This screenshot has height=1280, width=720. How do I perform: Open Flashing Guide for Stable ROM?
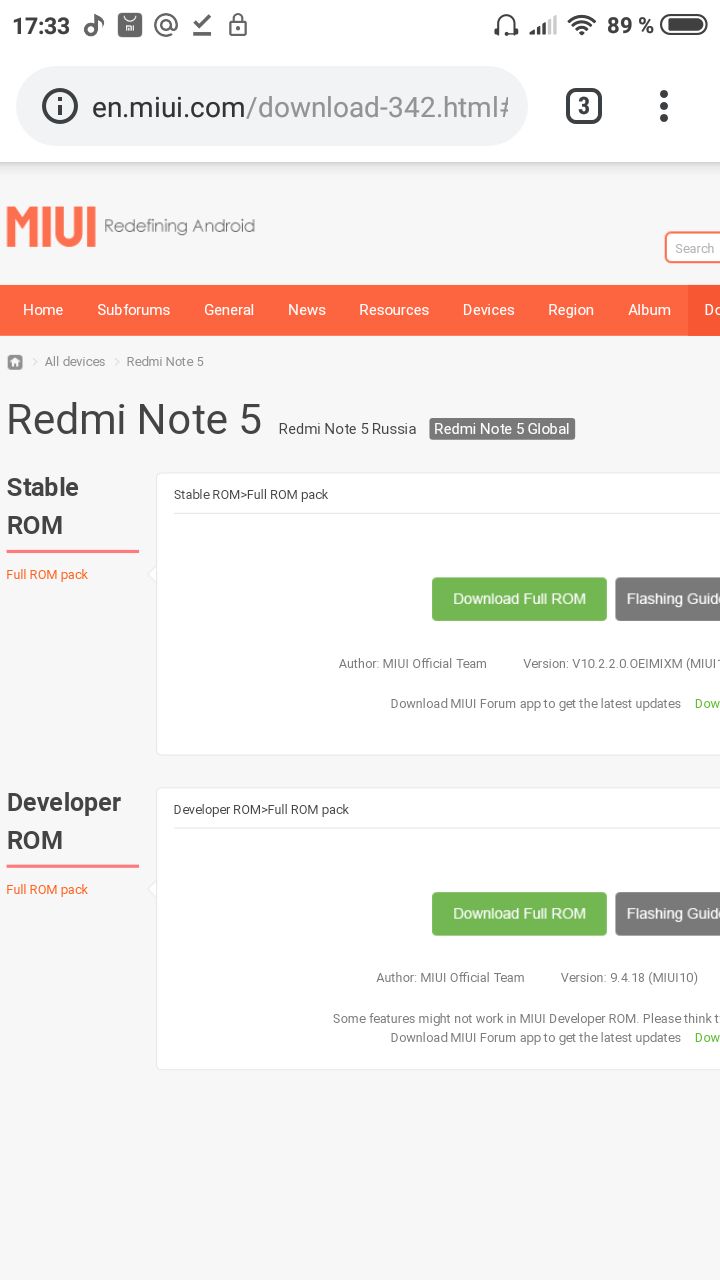pos(668,599)
